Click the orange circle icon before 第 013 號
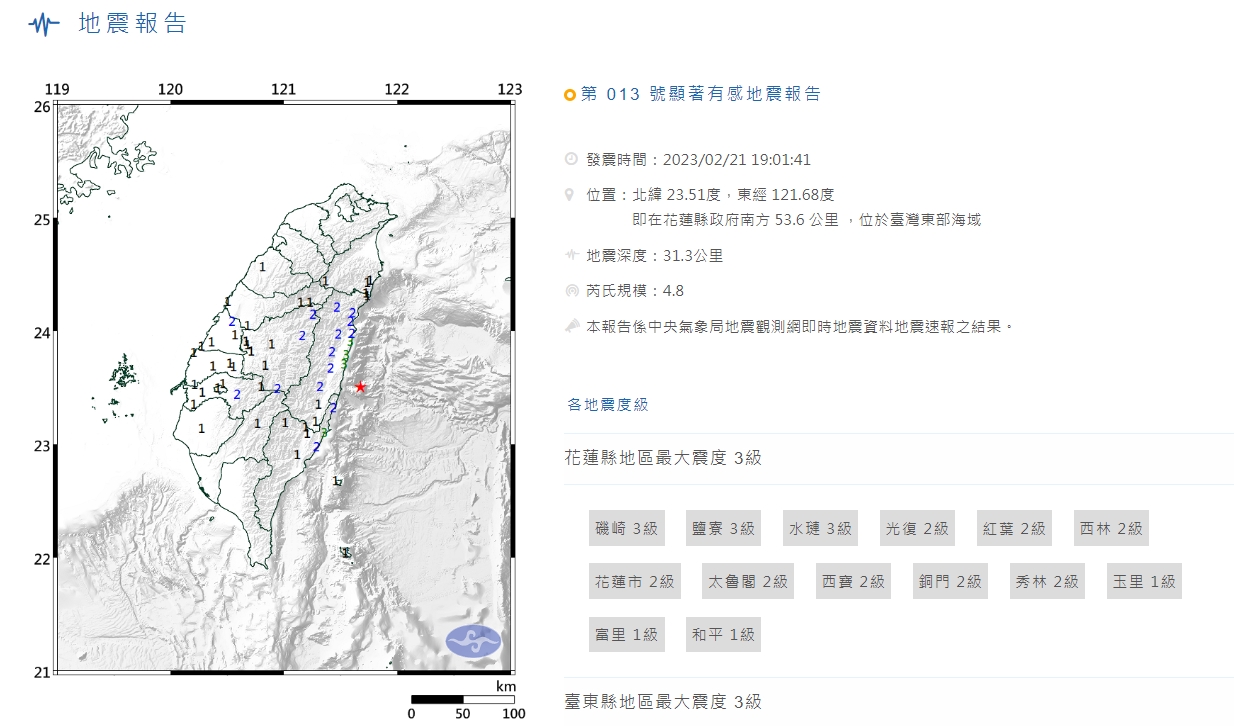The height and width of the screenshot is (726, 1234). point(570,95)
